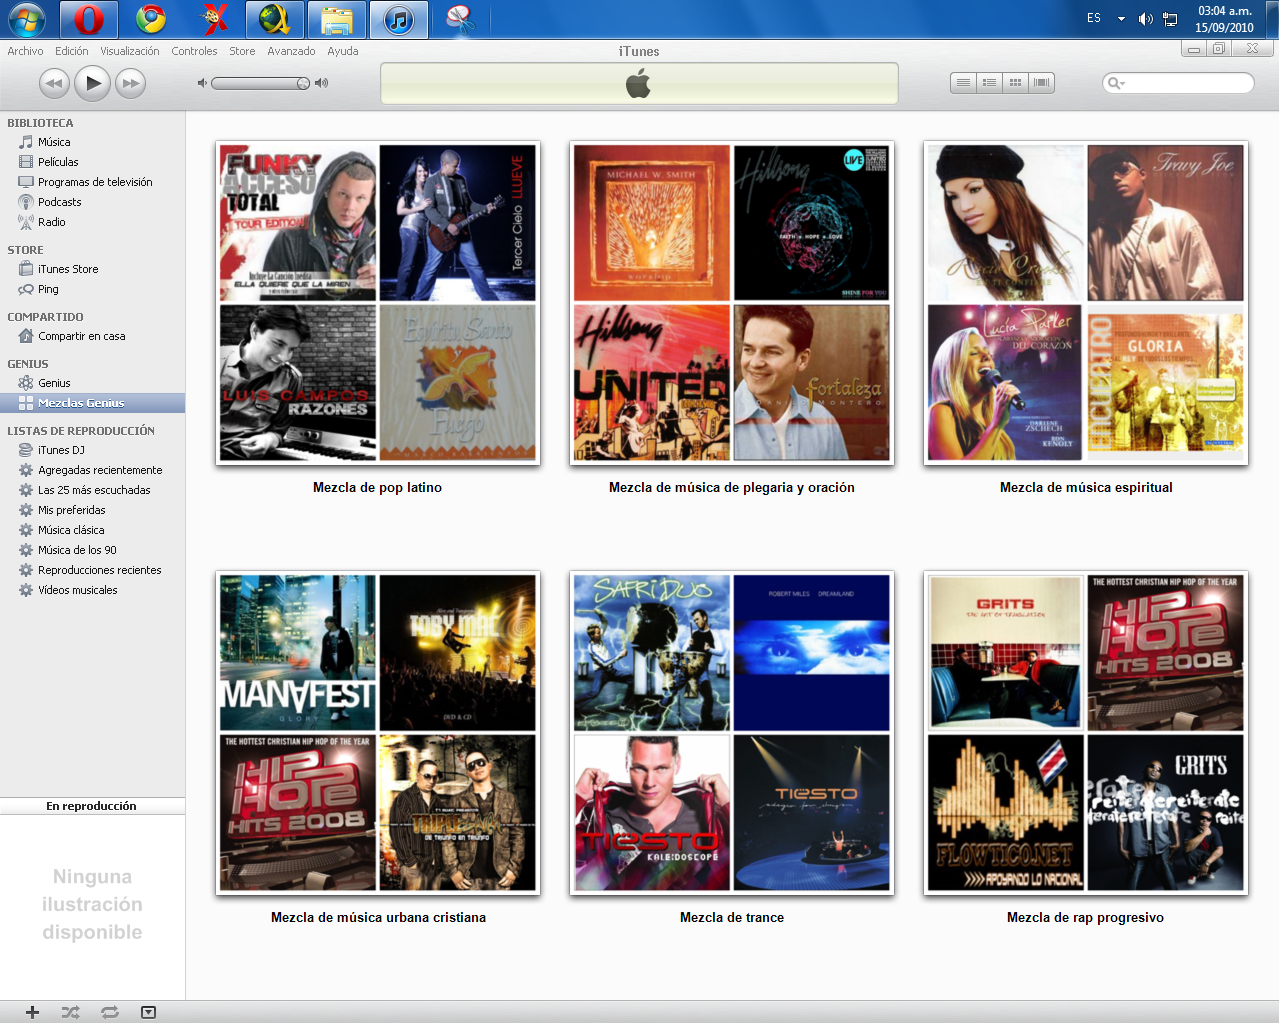1279x1023 pixels.
Task: Select Mezclas Genius item
Action: tap(92, 403)
